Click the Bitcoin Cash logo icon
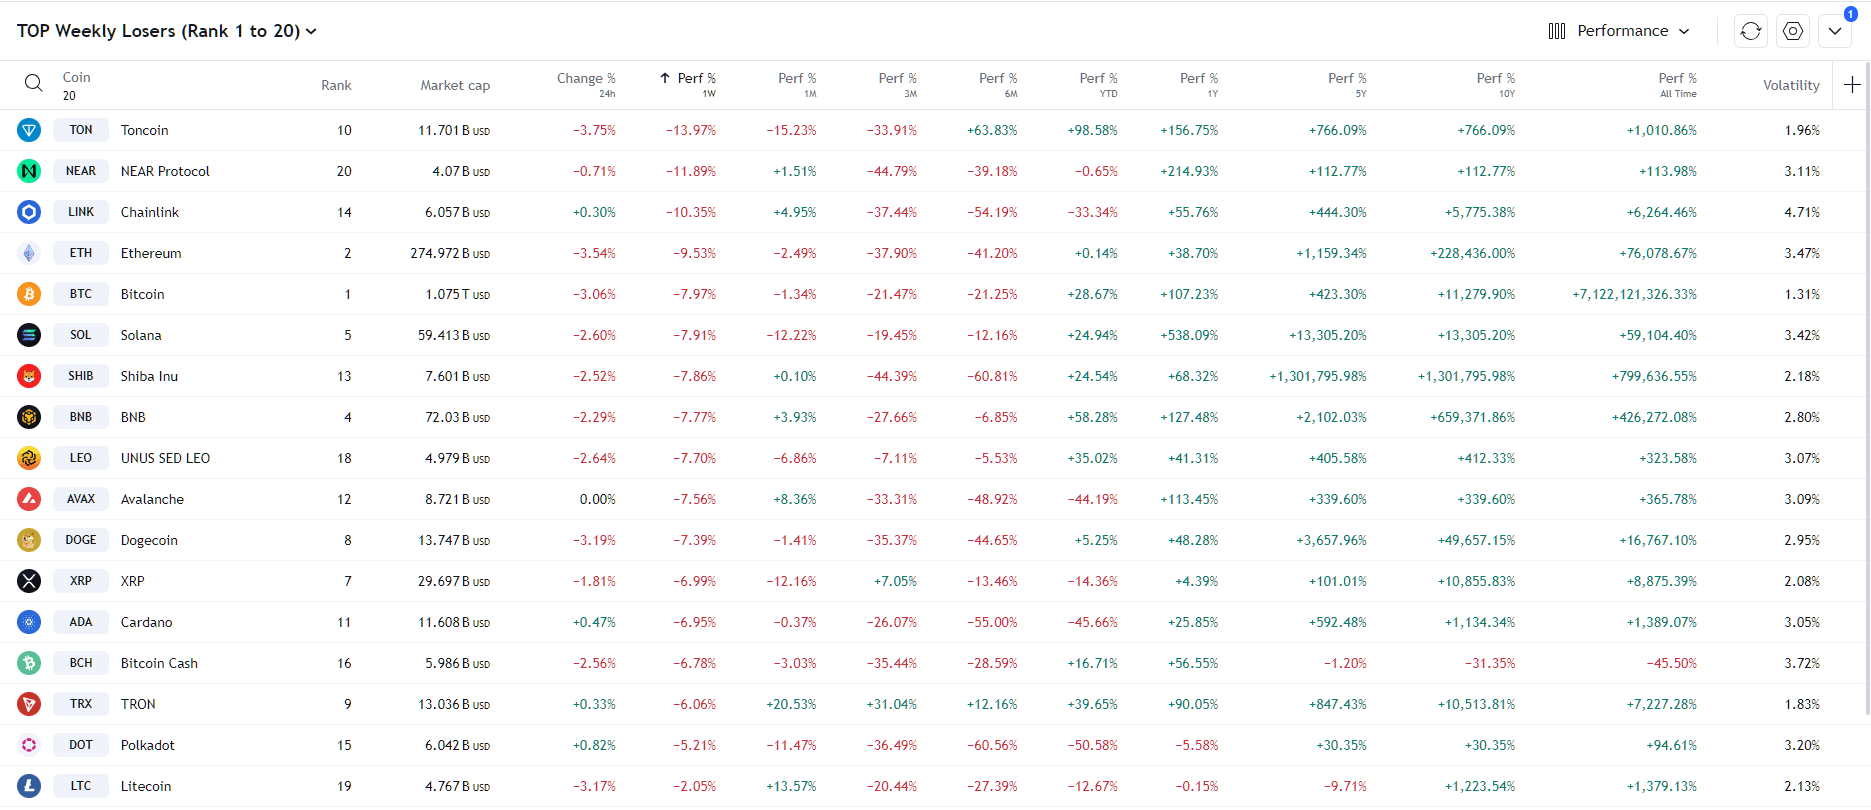 pyautogui.click(x=29, y=663)
